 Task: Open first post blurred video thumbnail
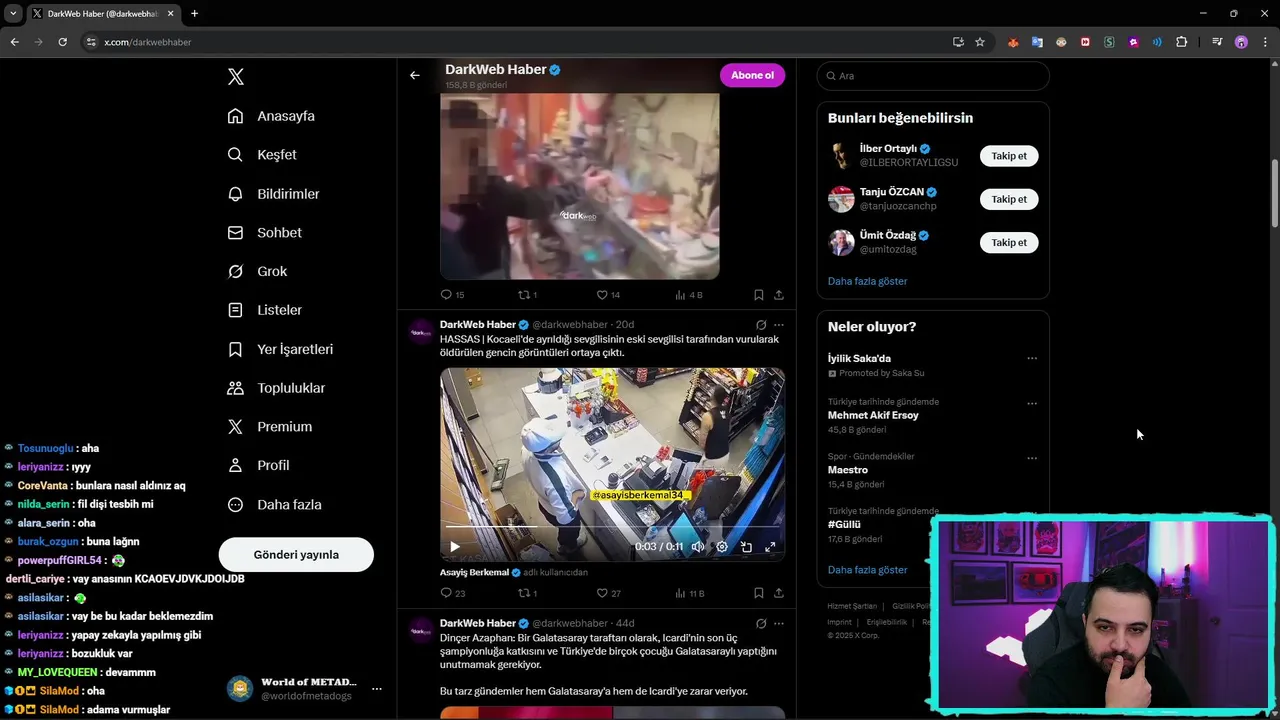[x=580, y=186]
